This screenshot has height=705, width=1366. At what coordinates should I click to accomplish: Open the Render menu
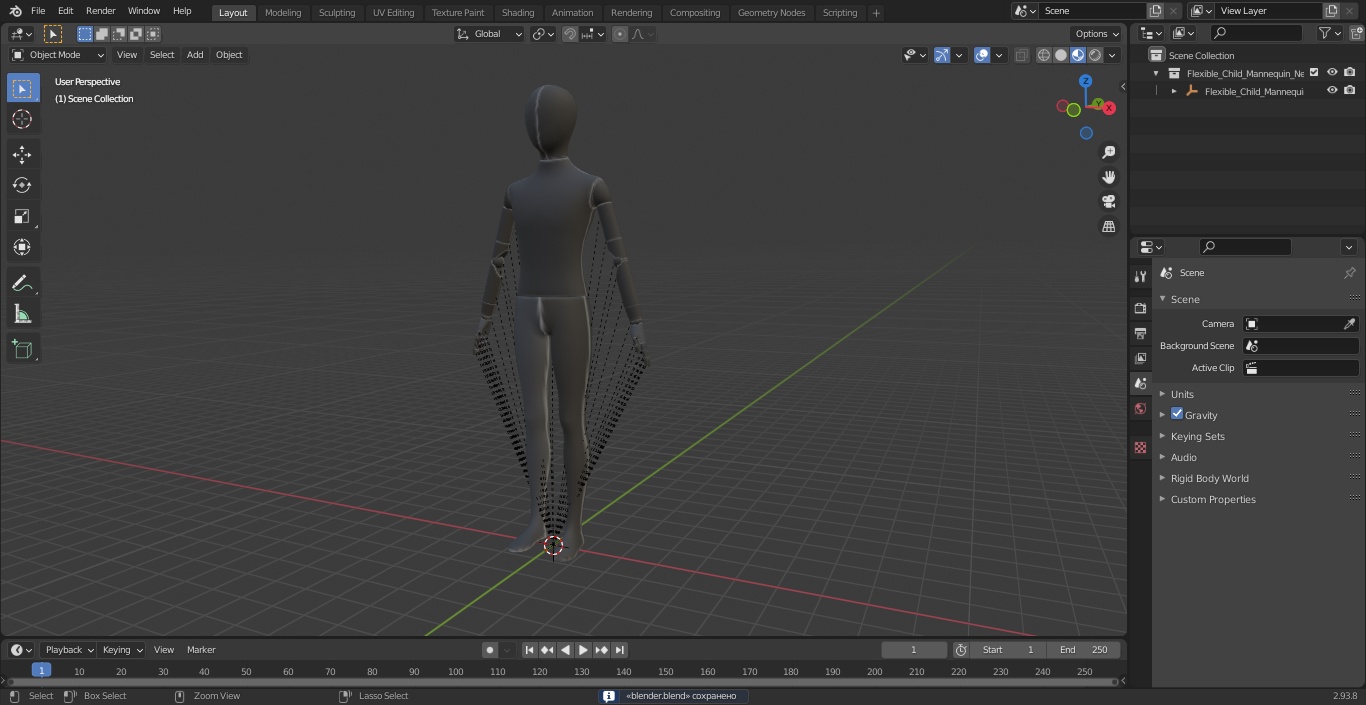pos(100,11)
